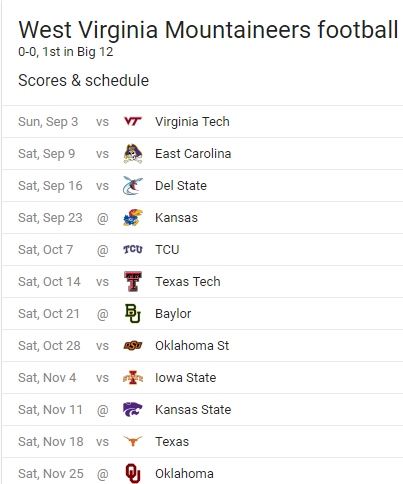This screenshot has height=484, width=403.
Task: Click the Oklahoma St team name
Action: (x=192, y=346)
